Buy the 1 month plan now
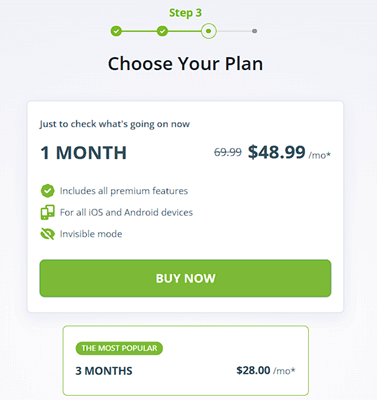Image resolution: width=377 pixels, height=400 pixels. 185,278
